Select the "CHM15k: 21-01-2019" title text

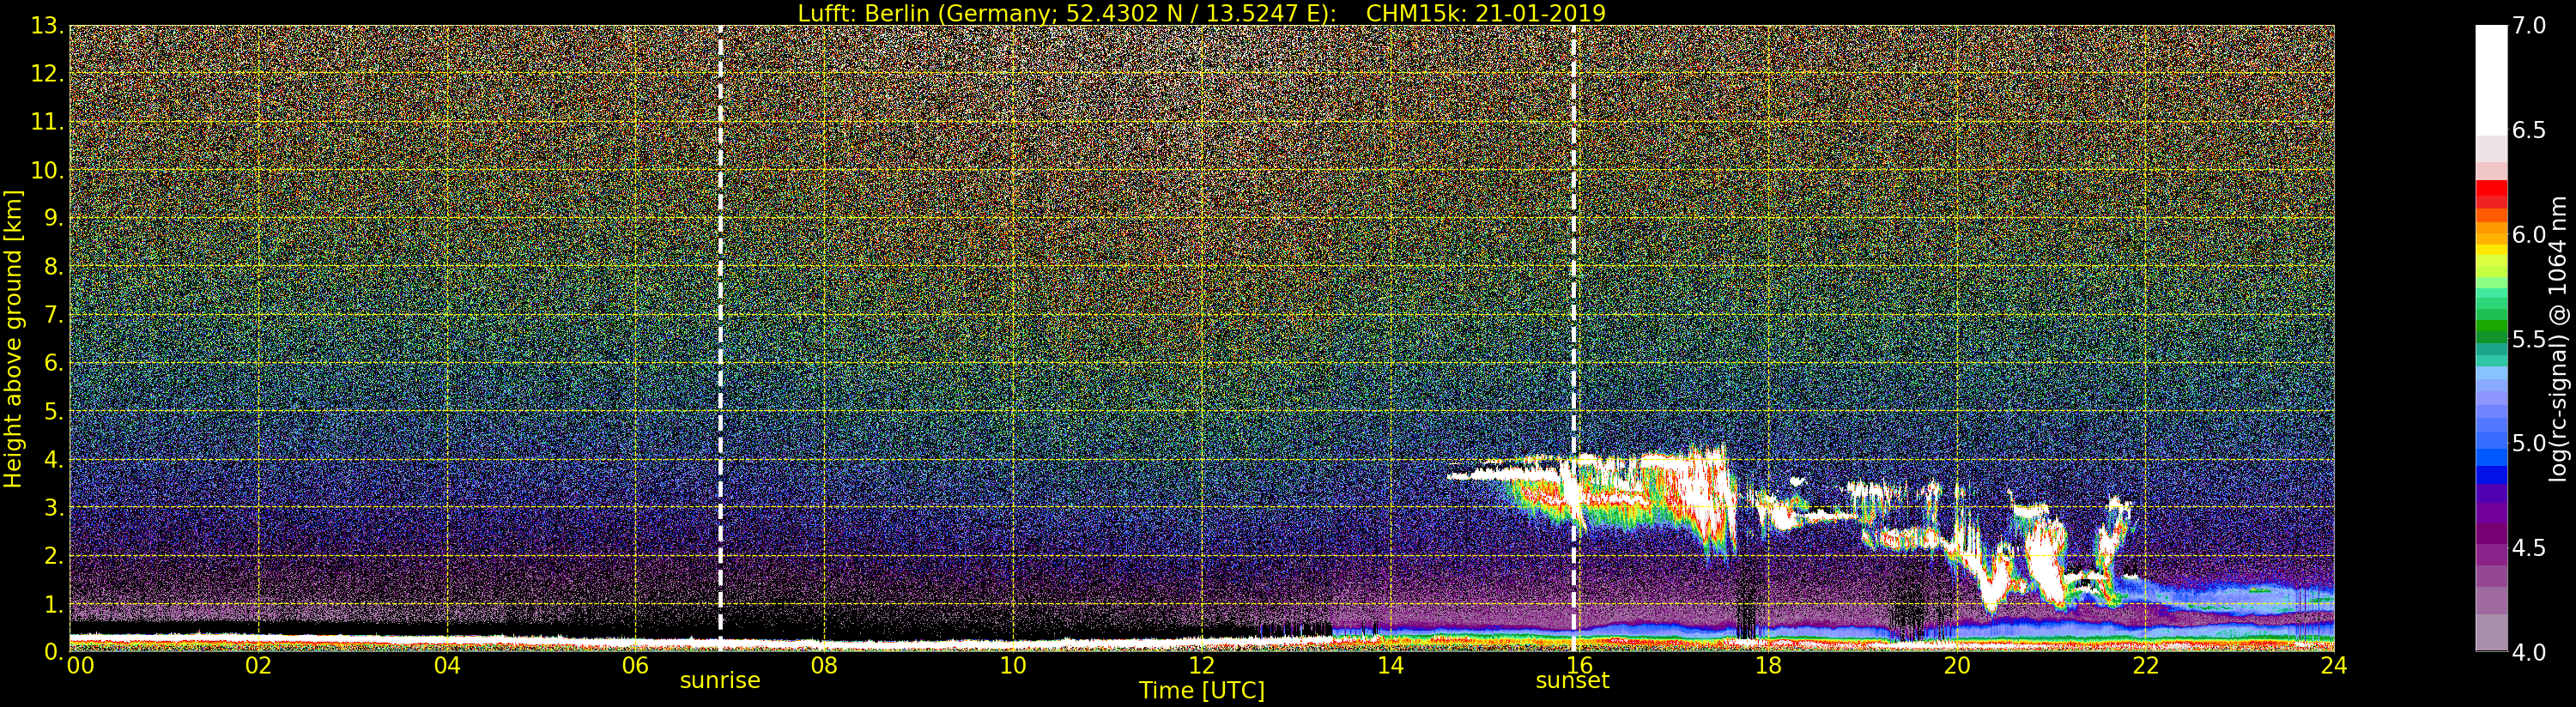click(1486, 13)
